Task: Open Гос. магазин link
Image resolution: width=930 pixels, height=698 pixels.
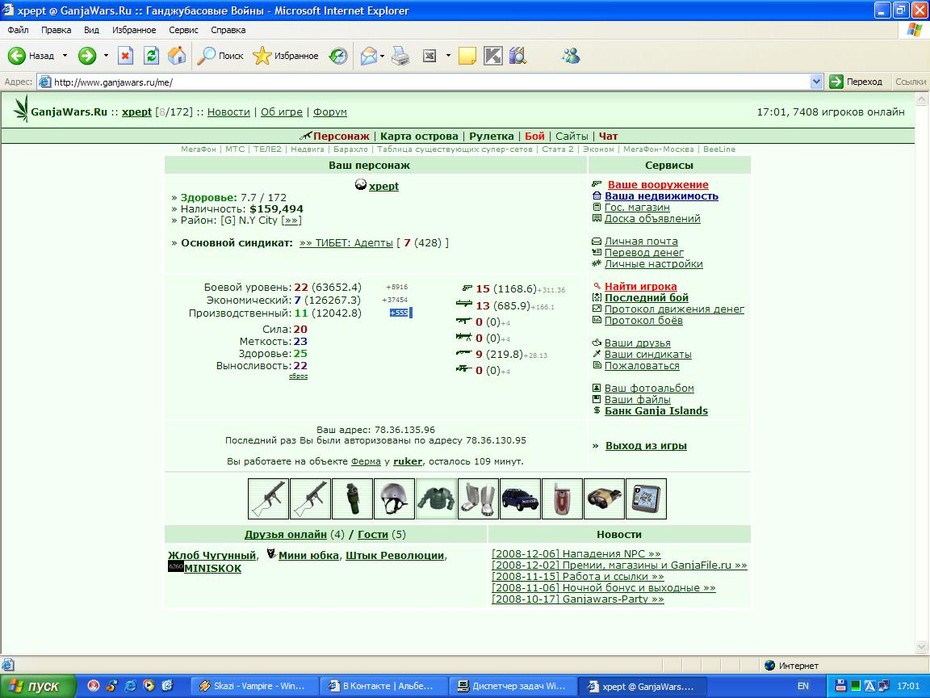Action: (637, 207)
